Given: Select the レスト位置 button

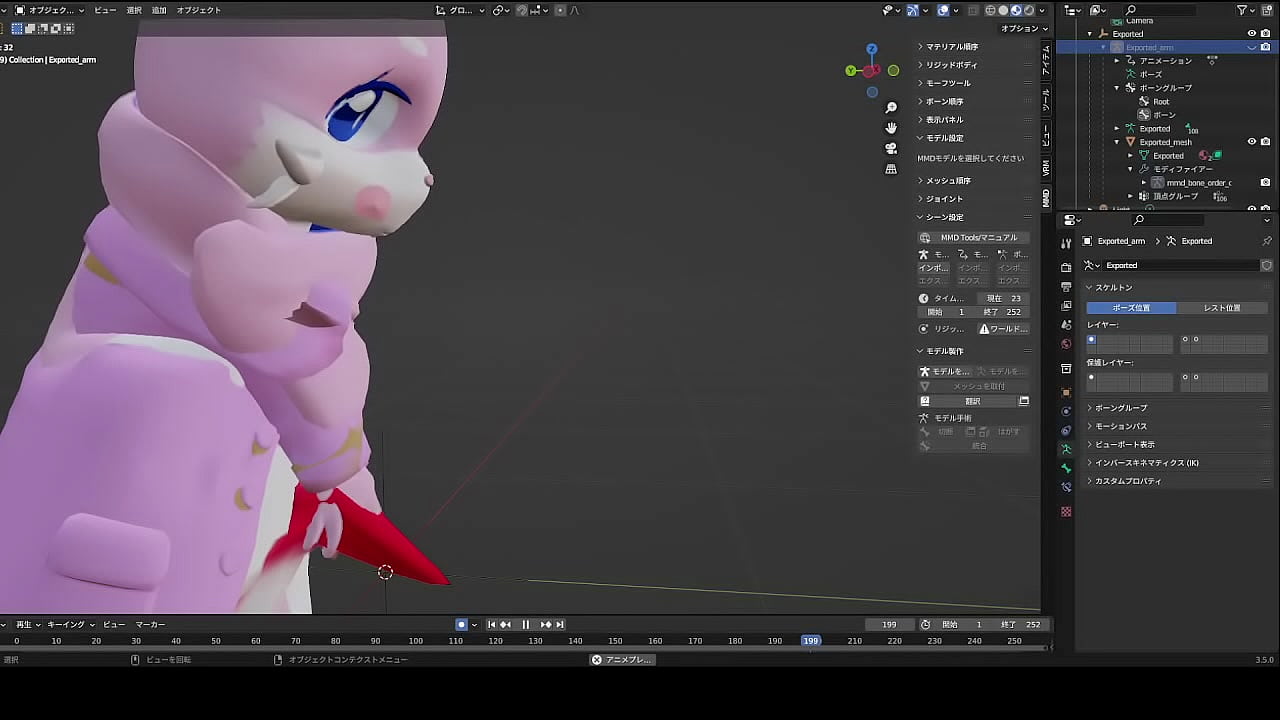Looking at the screenshot, I should (x=1222, y=308).
